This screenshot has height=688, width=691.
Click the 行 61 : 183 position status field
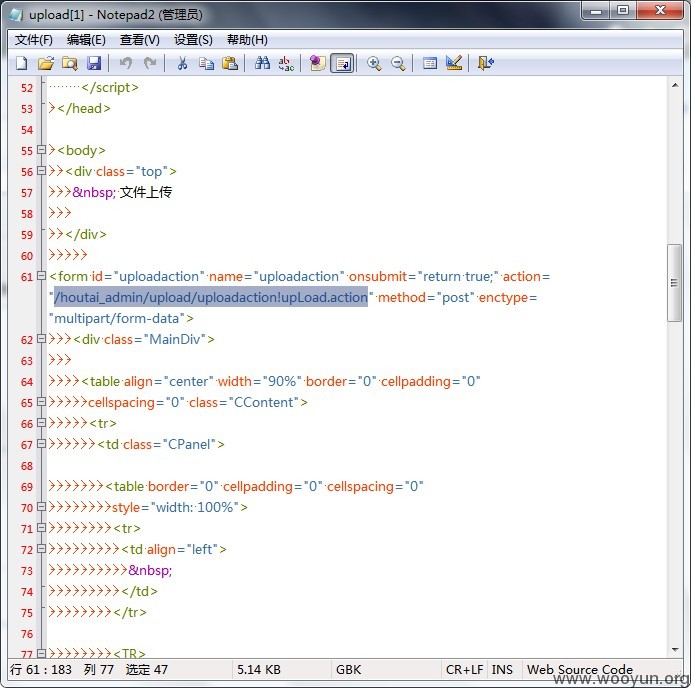coord(41,670)
